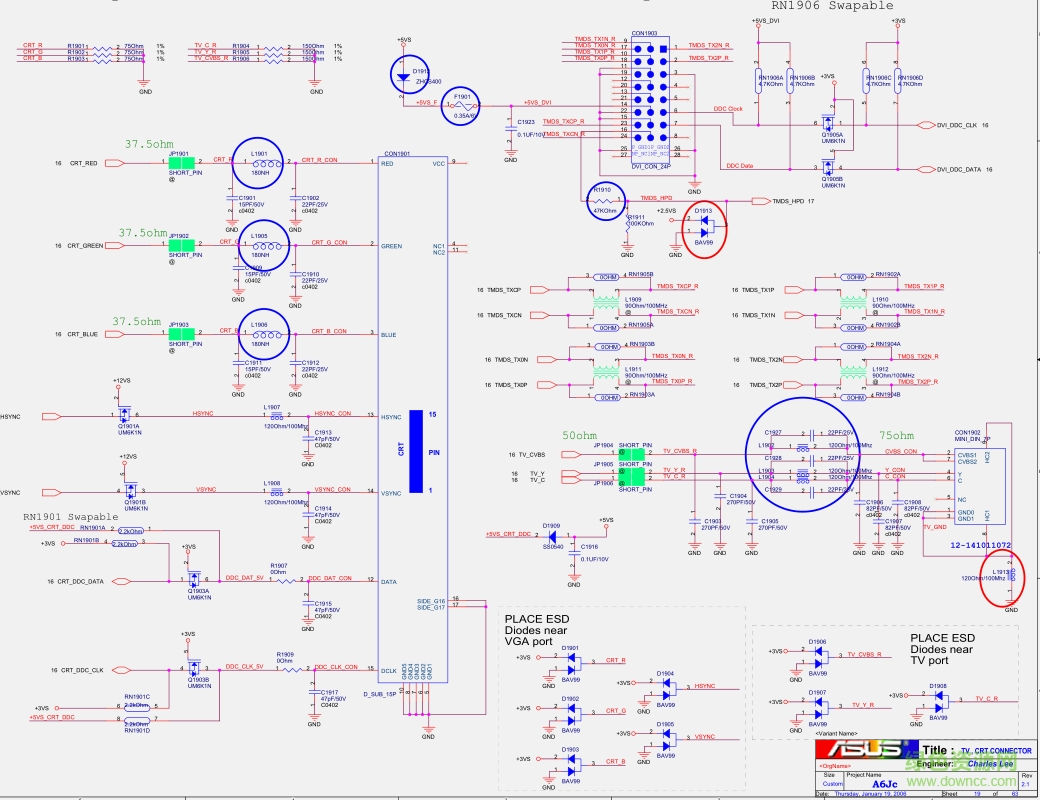Viewport: 1040px width, 800px height.
Task: Select the Q1905A transistor near DVI_DDC_CLK
Action: click(828, 123)
